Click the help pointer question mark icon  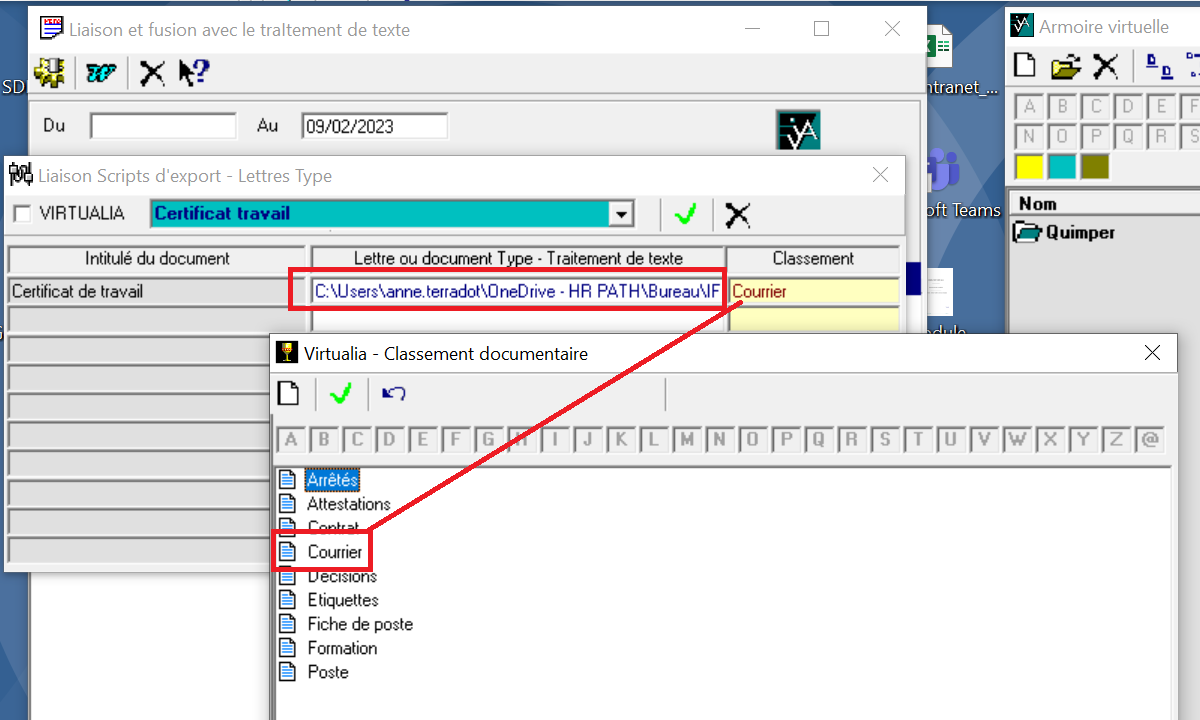coord(193,72)
